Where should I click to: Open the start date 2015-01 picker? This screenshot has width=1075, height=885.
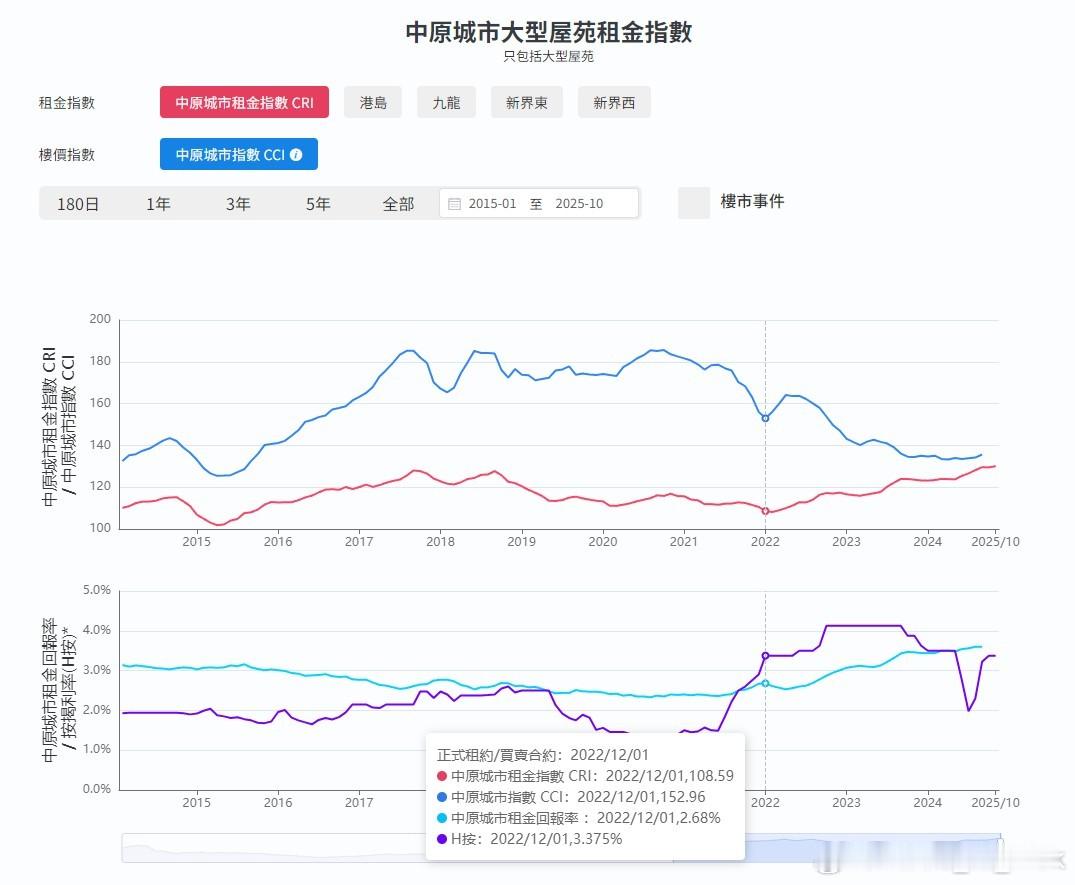[492, 203]
